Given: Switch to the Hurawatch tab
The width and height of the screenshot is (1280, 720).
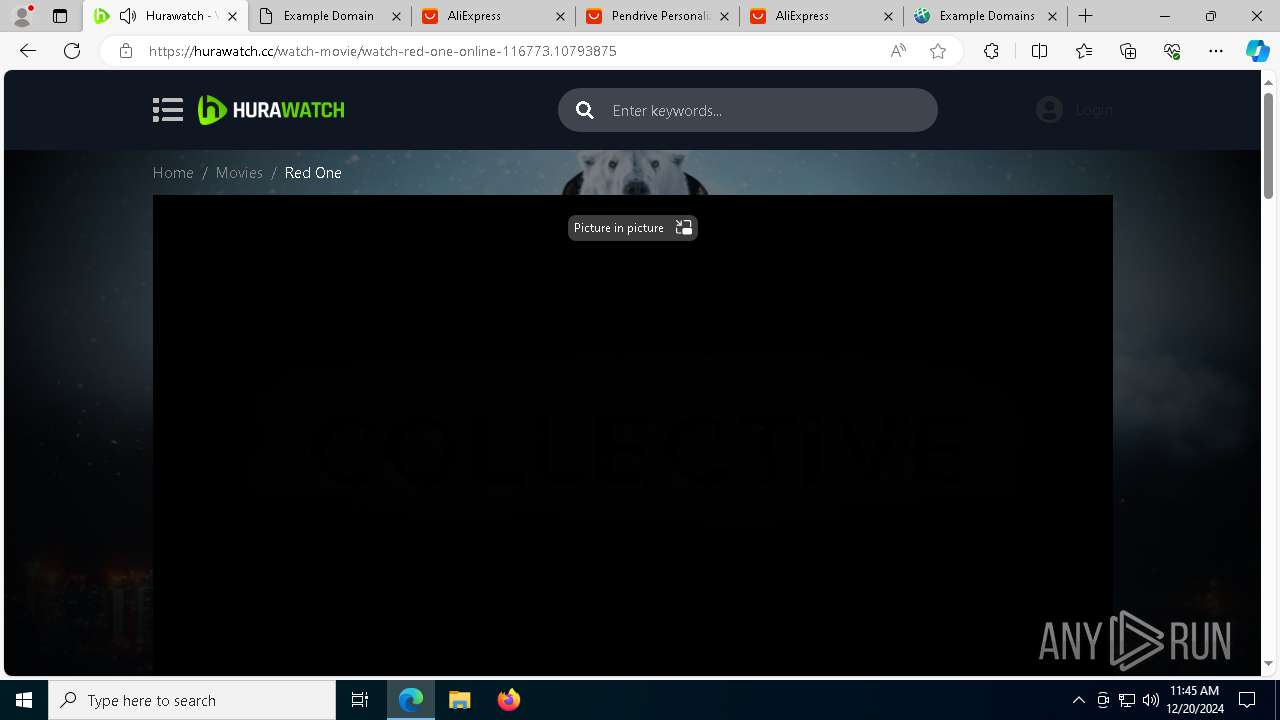Looking at the screenshot, I should [x=165, y=16].
